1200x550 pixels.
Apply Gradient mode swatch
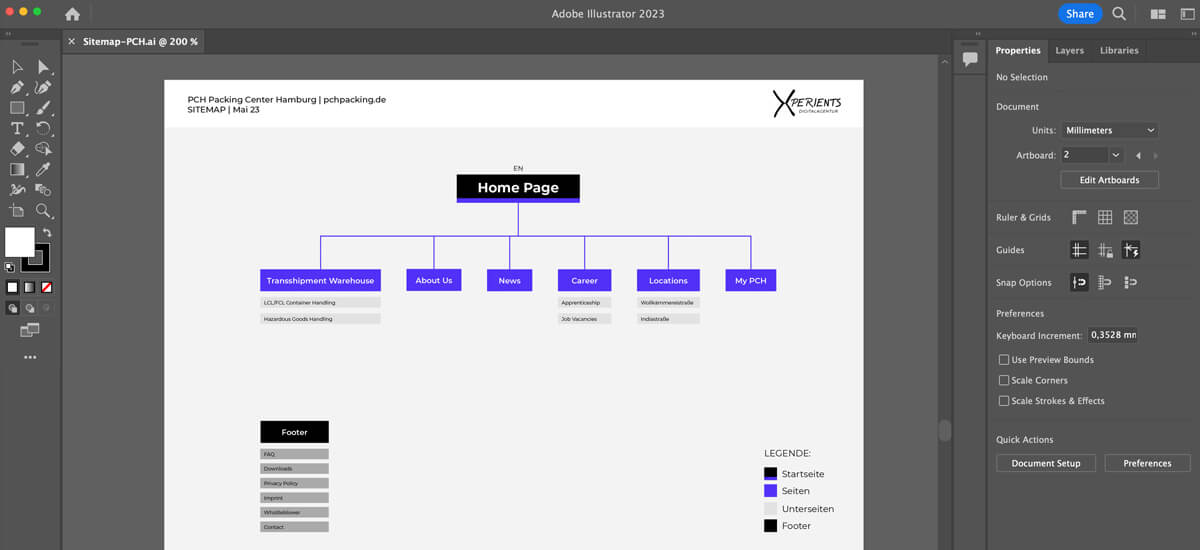coord(29,287)
